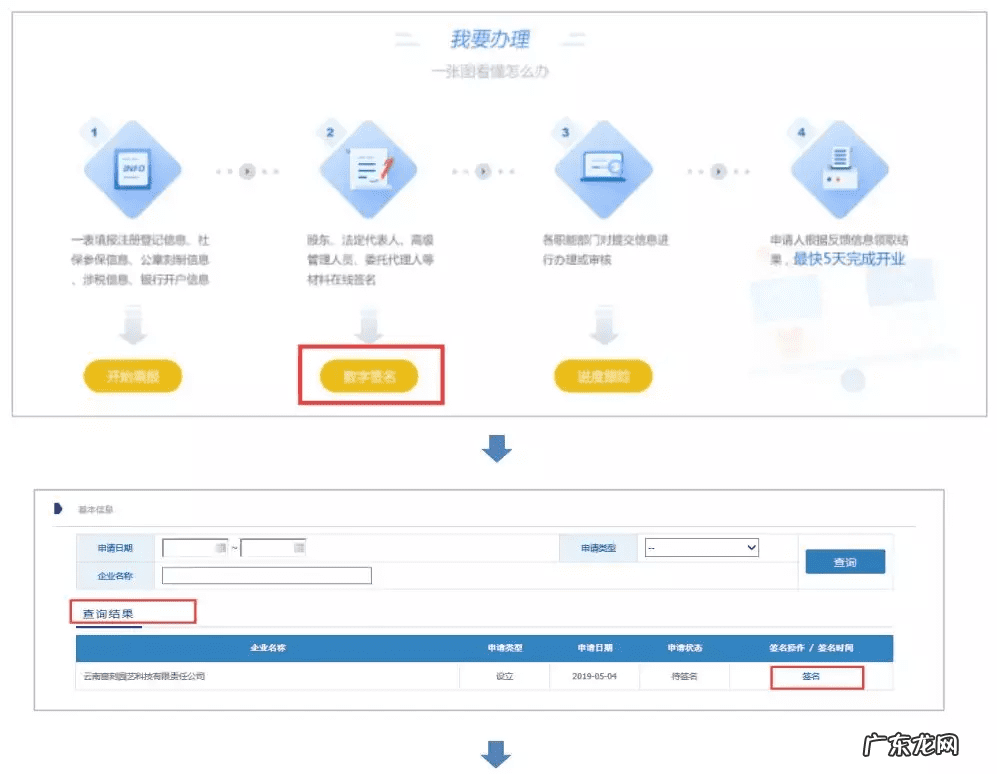Click the 开始填报 button
The width and height of the screenshot is (997, 774).
[132, 377]
